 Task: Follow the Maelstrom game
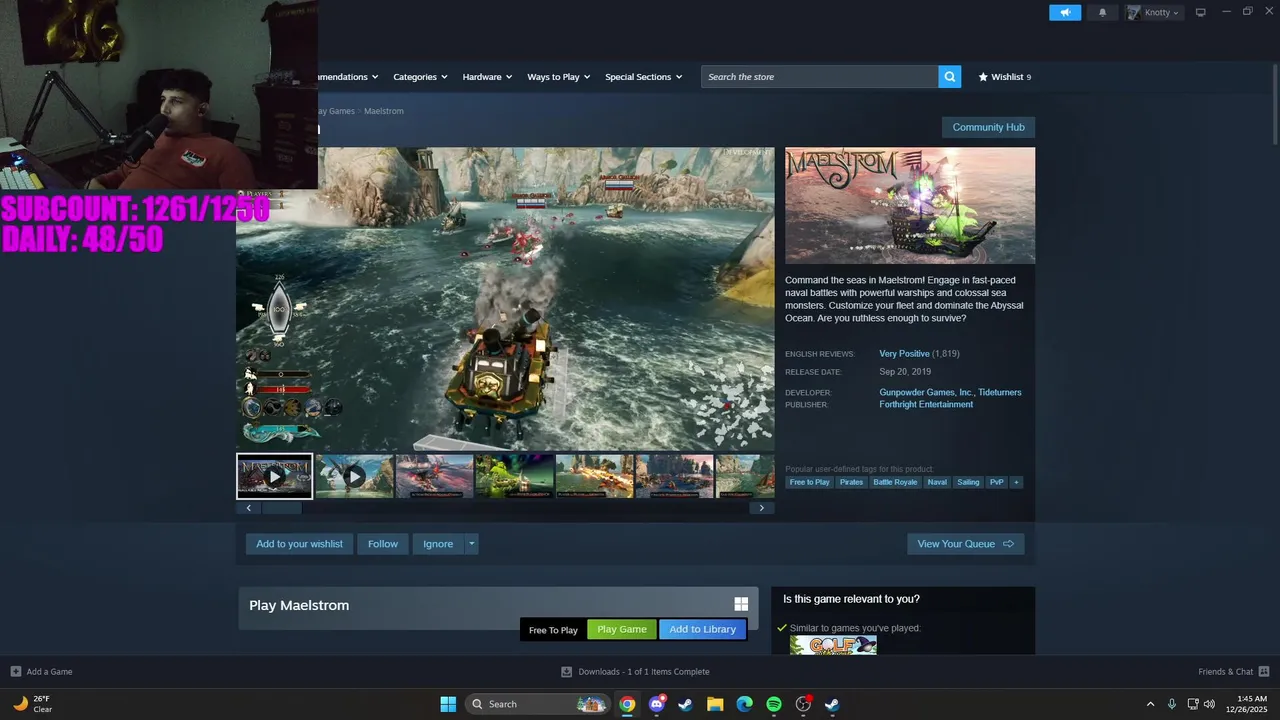point(382,544)
